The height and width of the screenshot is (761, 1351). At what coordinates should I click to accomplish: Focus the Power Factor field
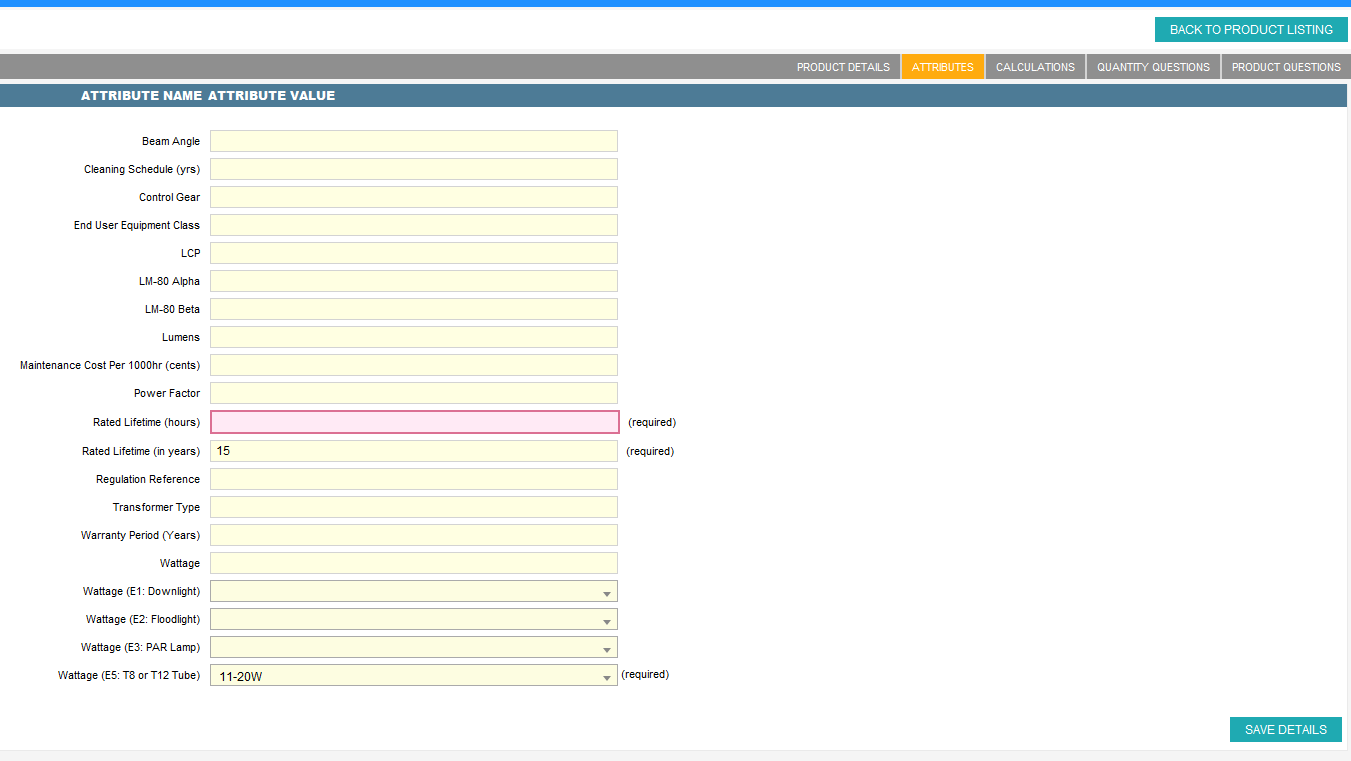point(413,393)
